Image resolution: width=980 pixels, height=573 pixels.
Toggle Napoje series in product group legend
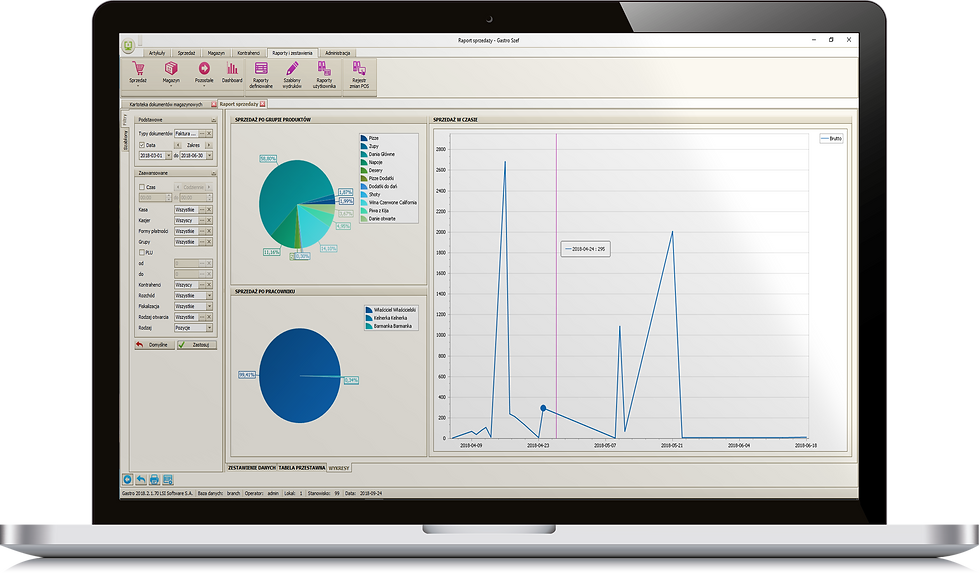click(371, 162)
